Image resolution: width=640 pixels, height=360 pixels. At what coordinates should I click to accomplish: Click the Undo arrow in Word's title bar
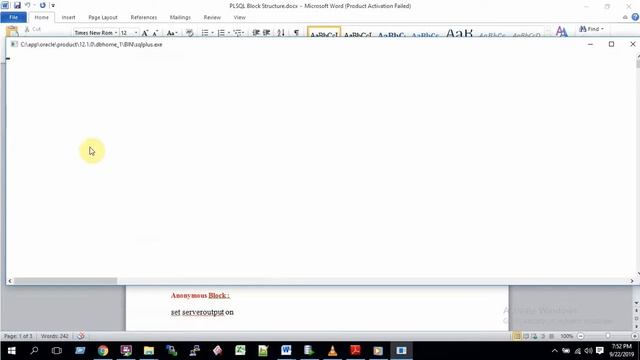pos(28,6)
